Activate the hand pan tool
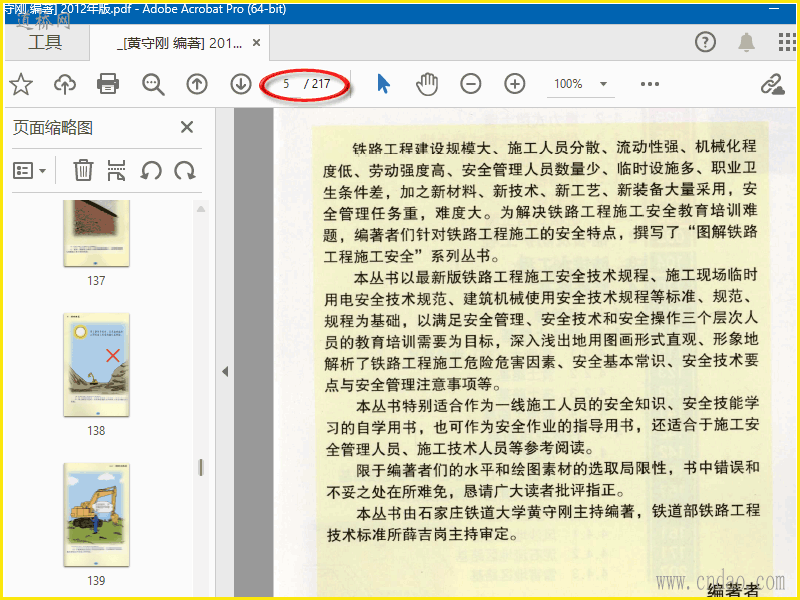The height and width of the screenshot is (600, 800). [x=427, y=84]
